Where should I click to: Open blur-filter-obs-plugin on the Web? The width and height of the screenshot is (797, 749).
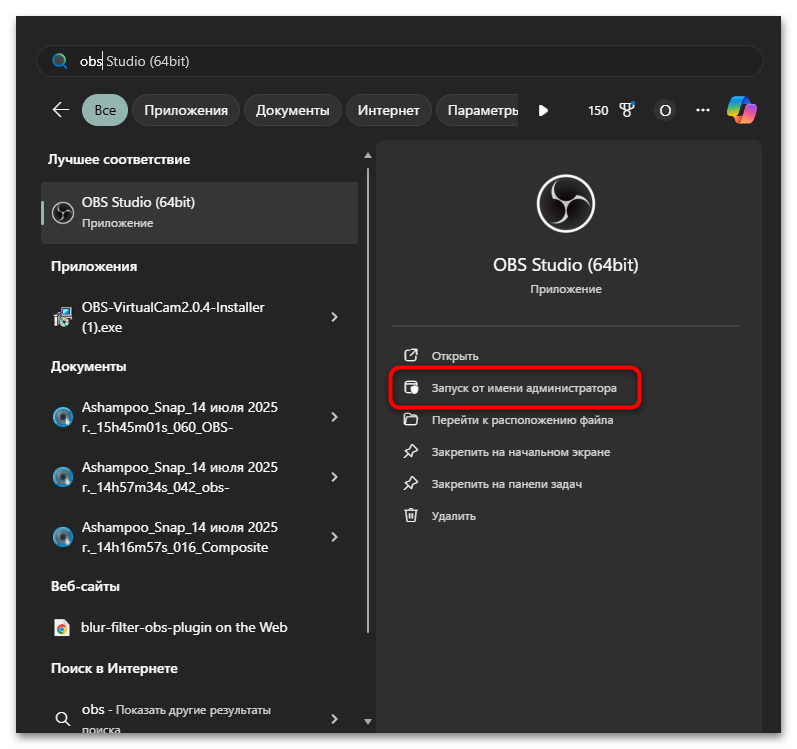coord(199,628)
